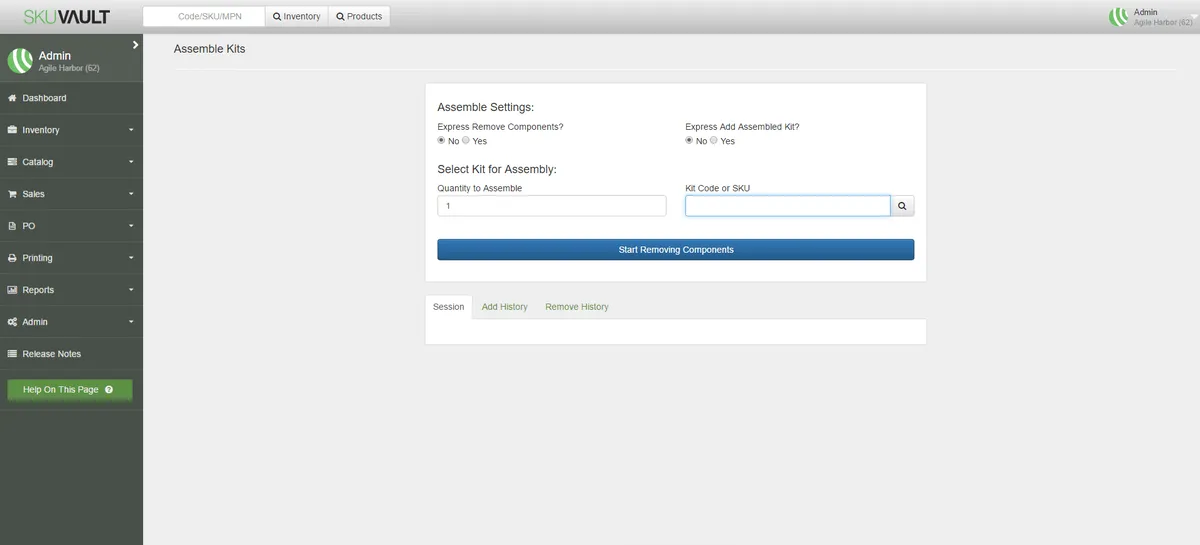Click the magnifier icon beside Kit Code field
Screen dimensions: 1200x545
pos(902,206)
